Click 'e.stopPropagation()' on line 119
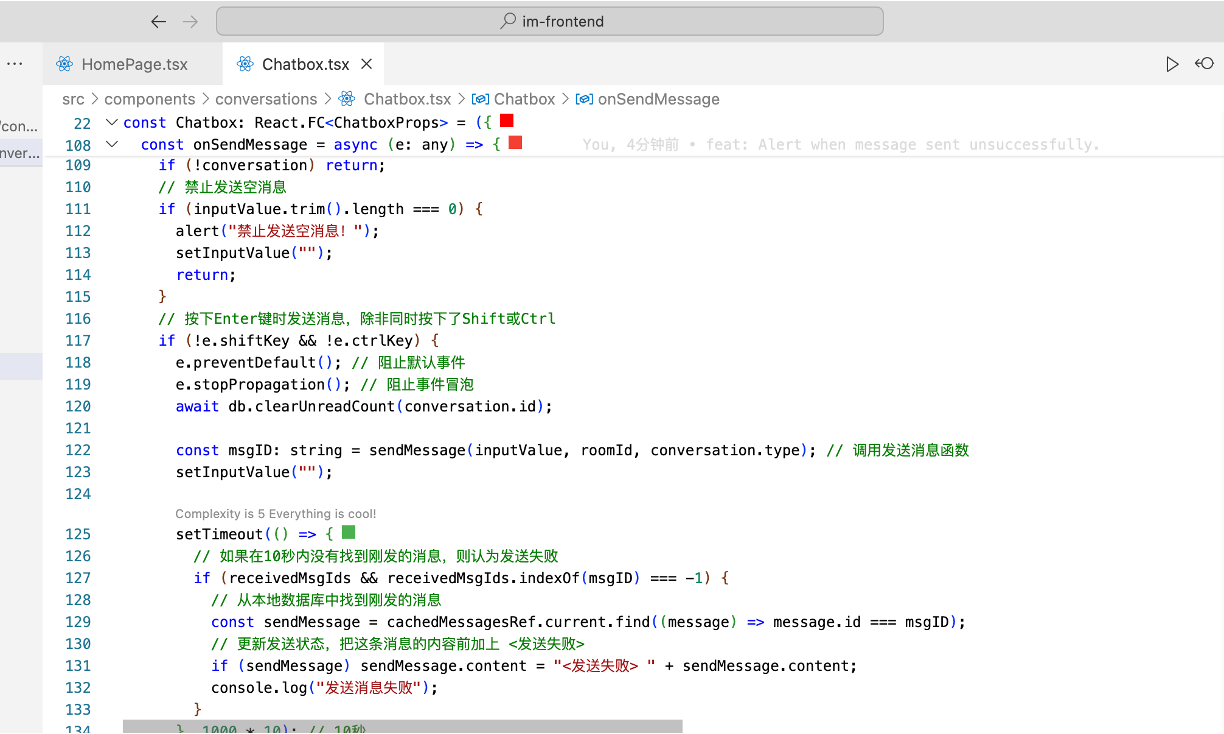1224x734 pixels. (x=264, y=385)
